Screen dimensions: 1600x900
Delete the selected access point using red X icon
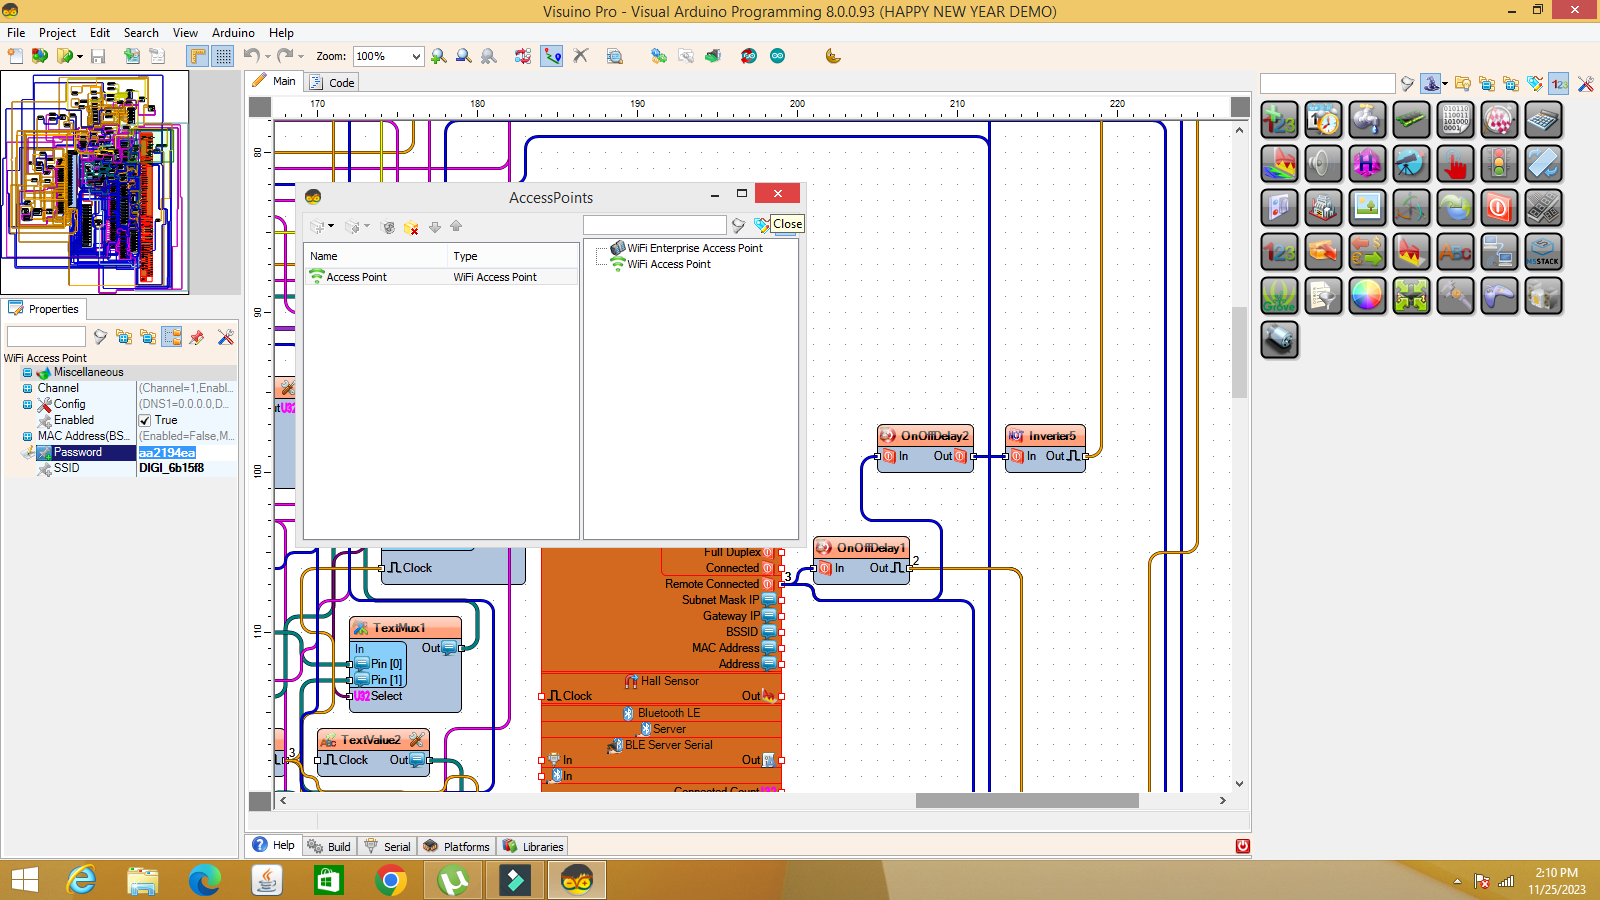pyautogui.click(x=411, y=228)
